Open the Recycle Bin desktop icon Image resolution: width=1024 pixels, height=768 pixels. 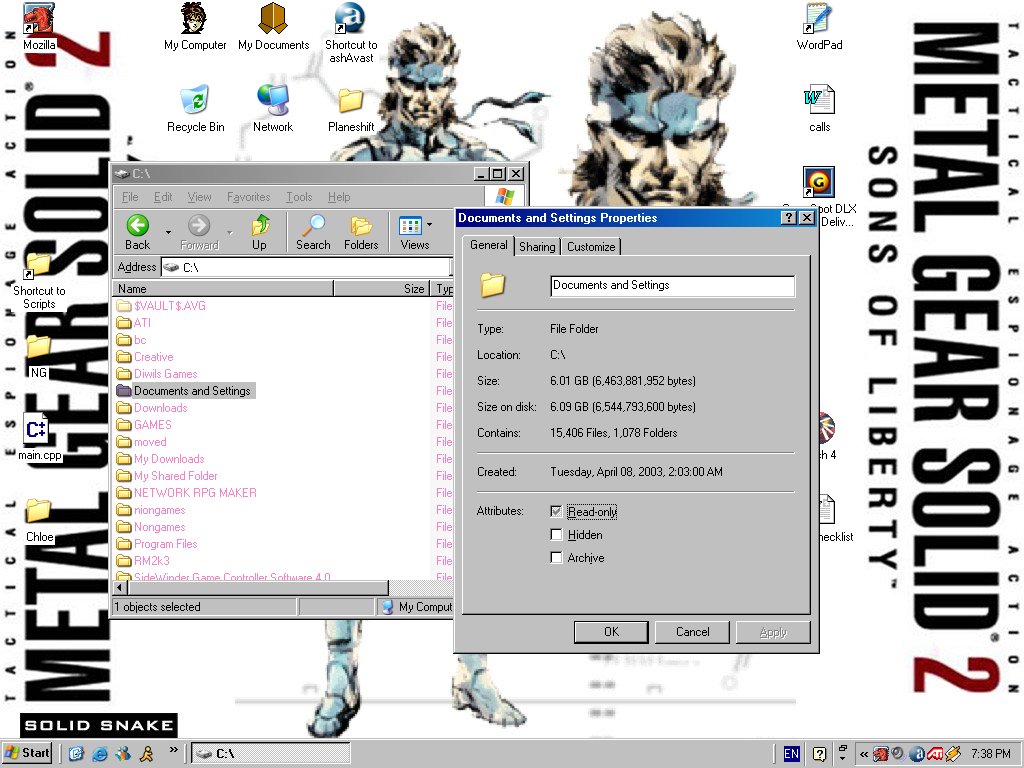195,101
